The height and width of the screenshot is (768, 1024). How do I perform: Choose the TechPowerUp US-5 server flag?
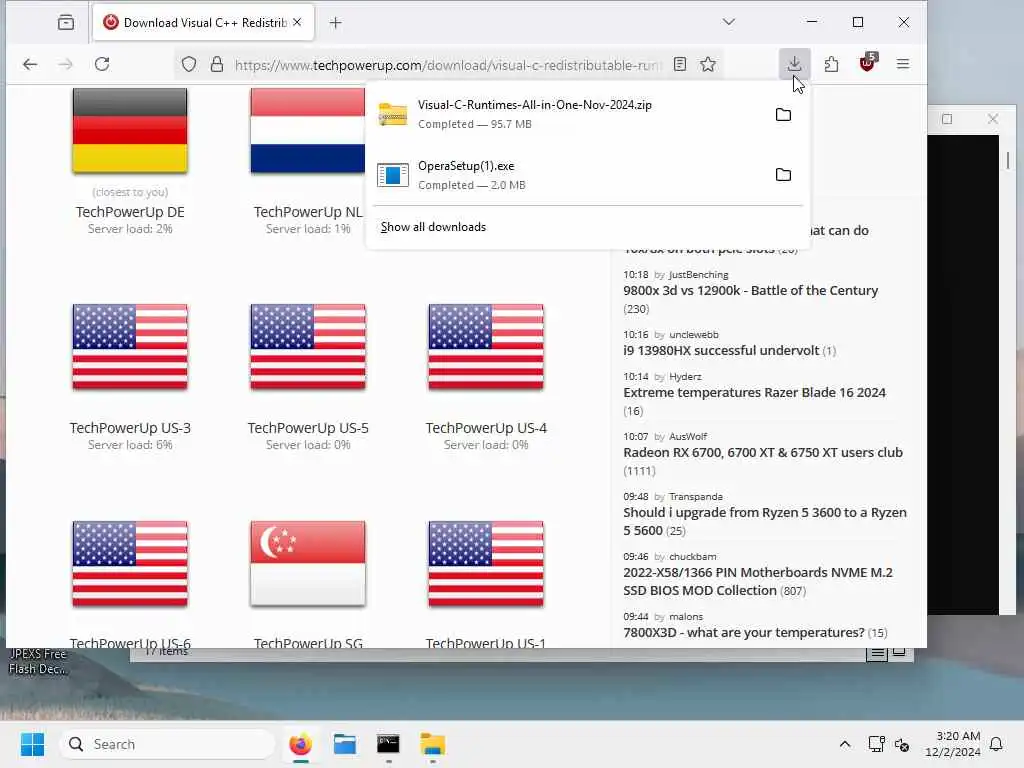click(308, 347)
